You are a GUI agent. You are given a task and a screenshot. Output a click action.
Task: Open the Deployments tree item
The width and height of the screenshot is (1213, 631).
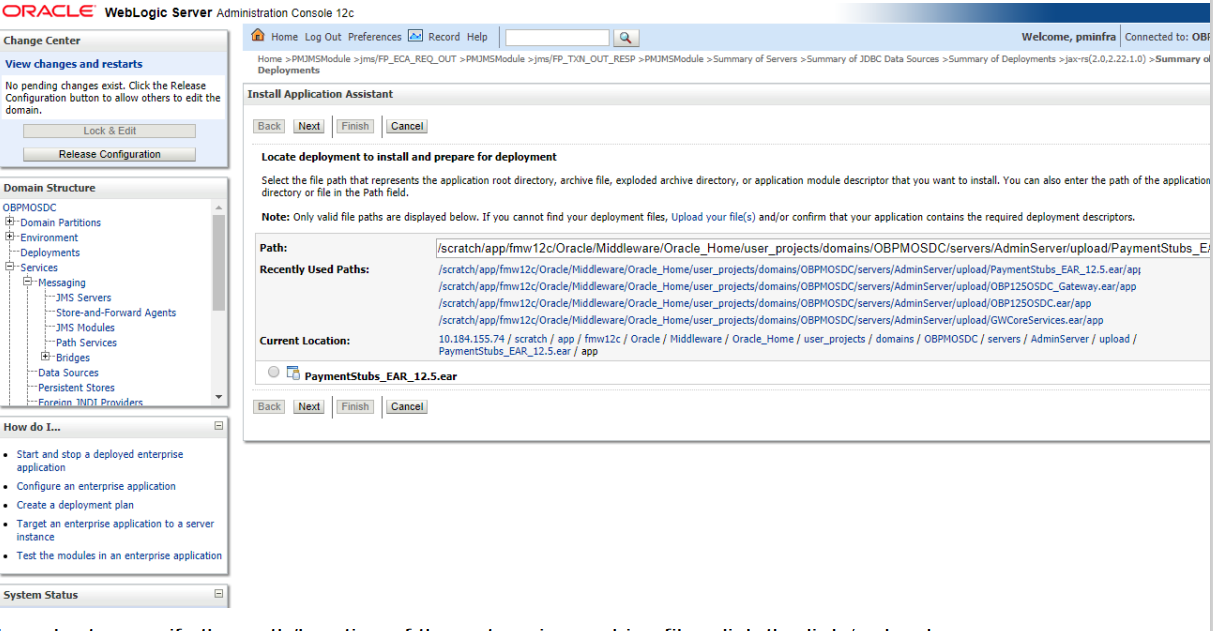tap(50, 253)
